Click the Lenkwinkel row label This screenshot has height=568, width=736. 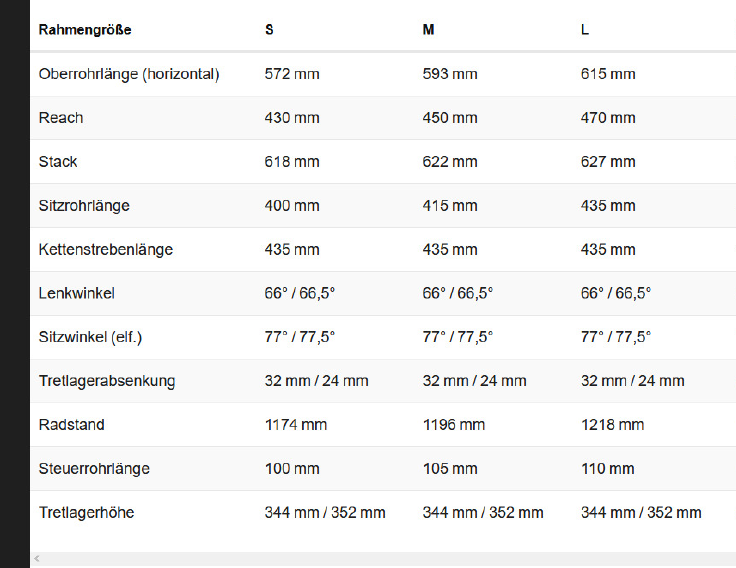(77, 293)
